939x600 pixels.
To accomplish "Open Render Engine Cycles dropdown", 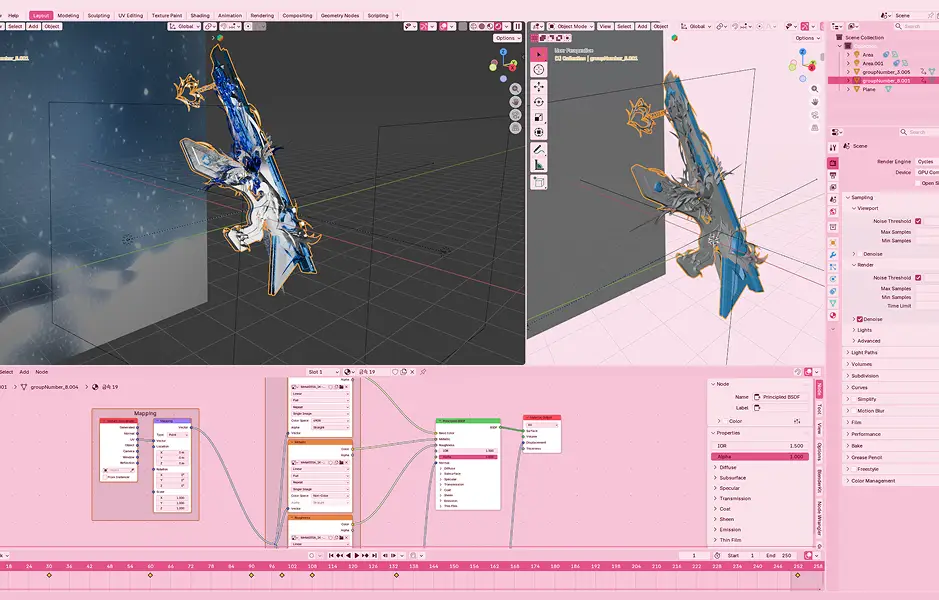I will coord(927,162).
